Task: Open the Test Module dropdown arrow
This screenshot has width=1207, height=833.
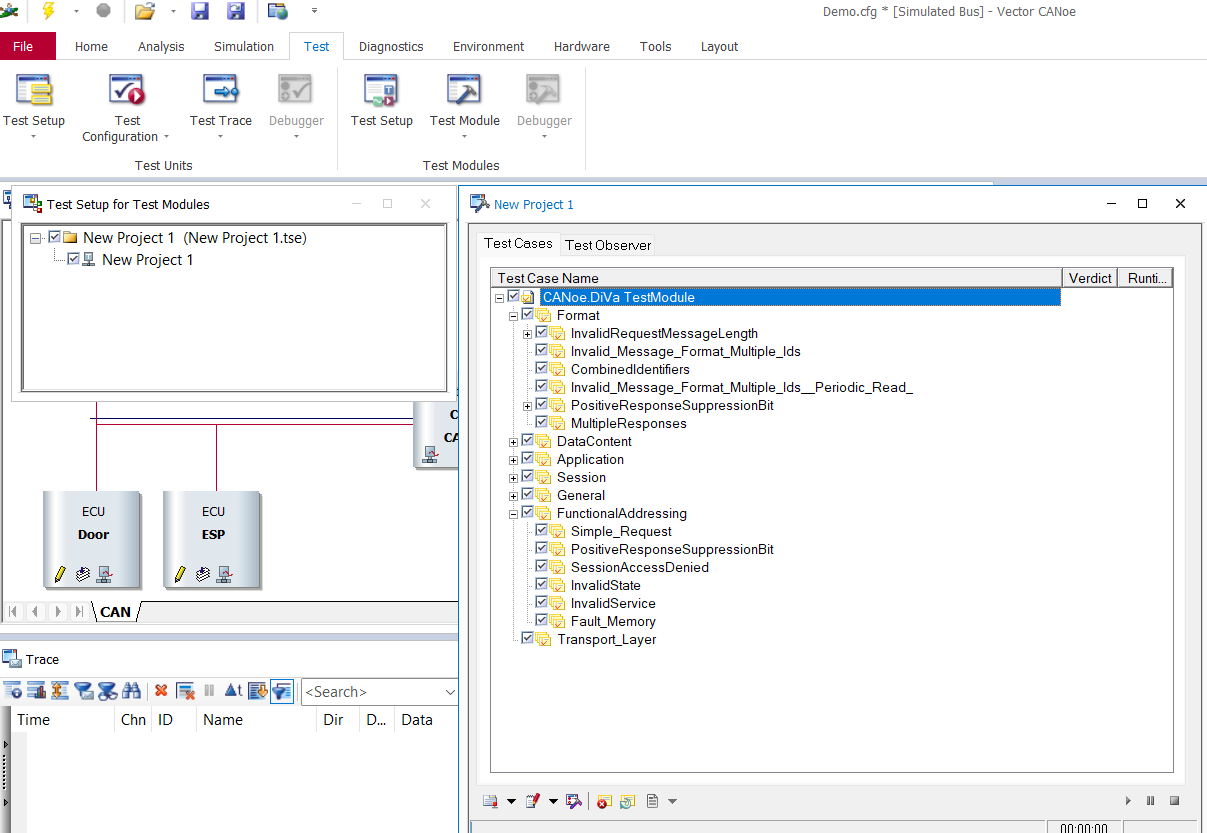Action: click(465, 136)
